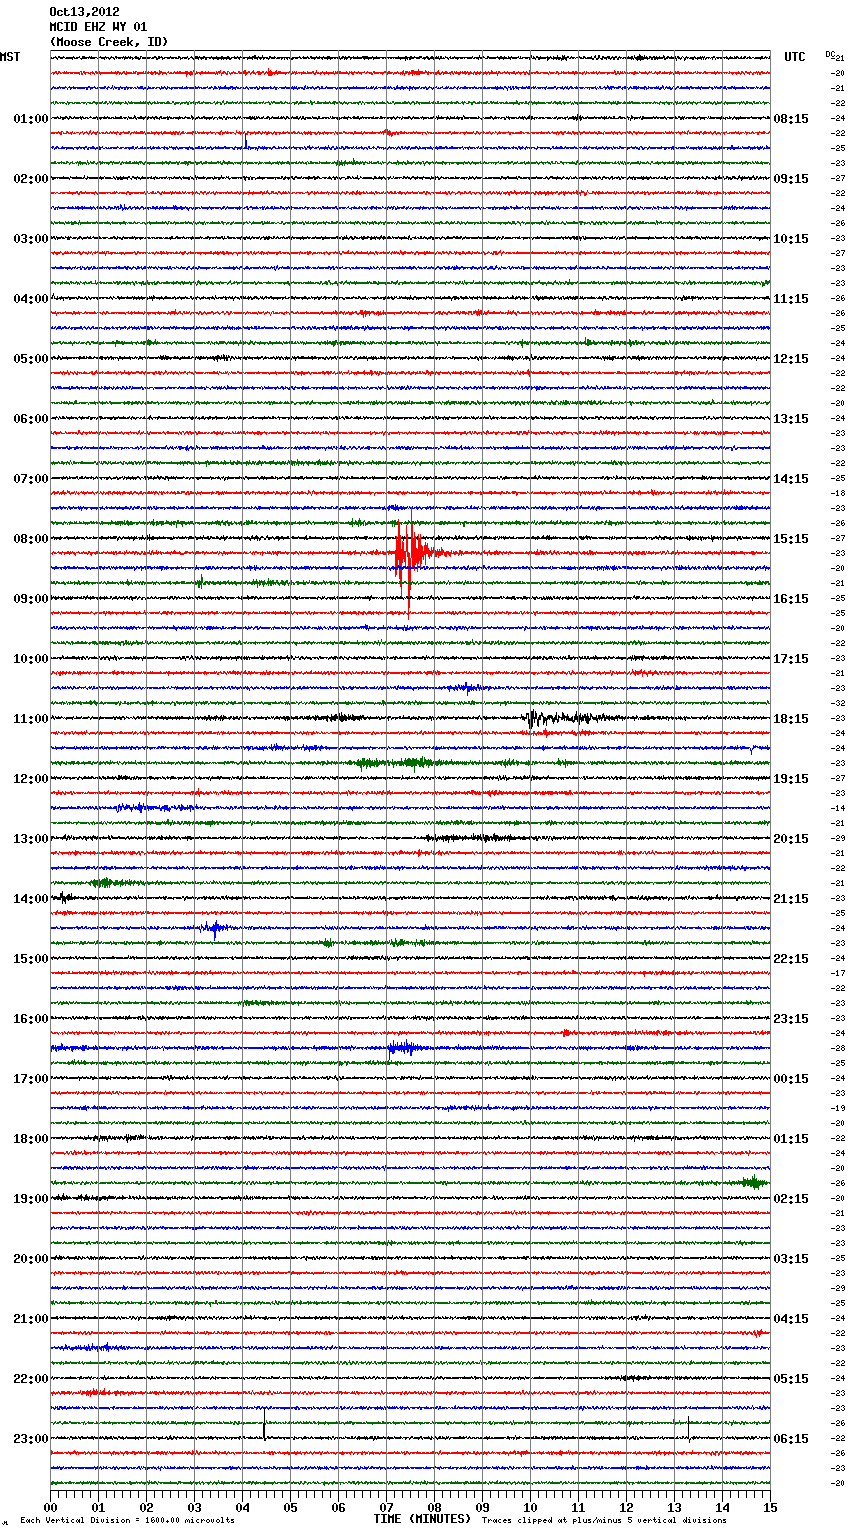Click the (Moose Creek, ID) location label

pos(109,42)
